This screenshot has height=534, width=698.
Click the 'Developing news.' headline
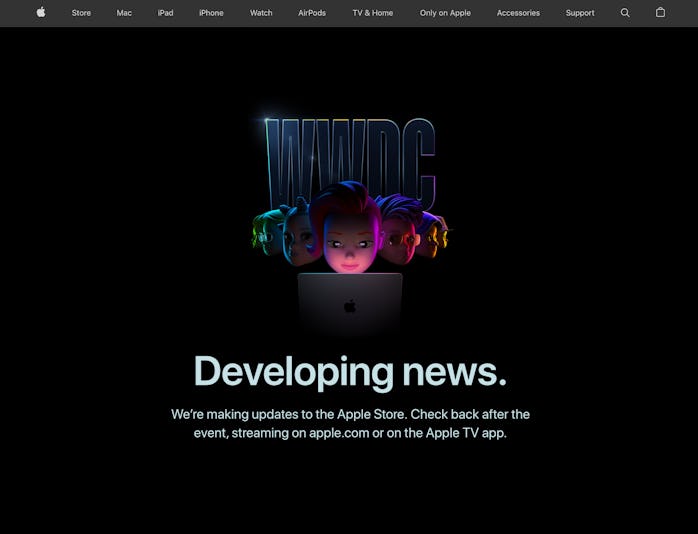pyautogui.click(x=350, y=372)
